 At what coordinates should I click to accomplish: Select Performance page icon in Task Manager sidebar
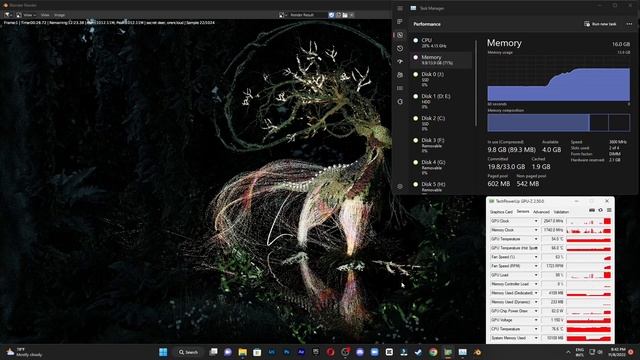[x=400, y=35]
